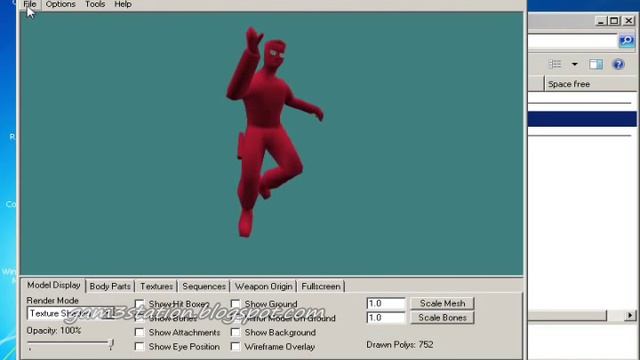Toggle the preview pane icon in Explorer
640x360 pixels.
596,64
